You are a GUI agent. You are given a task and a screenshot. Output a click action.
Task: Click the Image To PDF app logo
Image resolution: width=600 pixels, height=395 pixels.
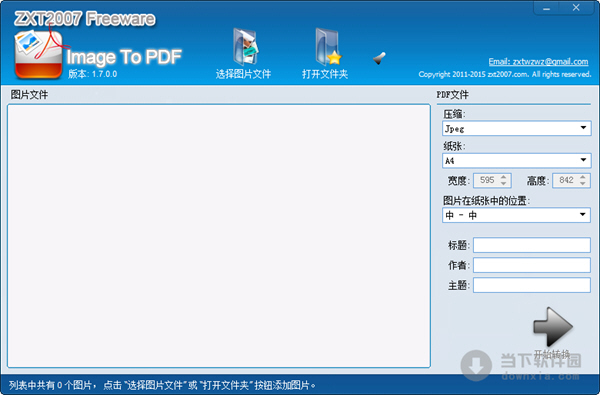click(x=38, y=54)
